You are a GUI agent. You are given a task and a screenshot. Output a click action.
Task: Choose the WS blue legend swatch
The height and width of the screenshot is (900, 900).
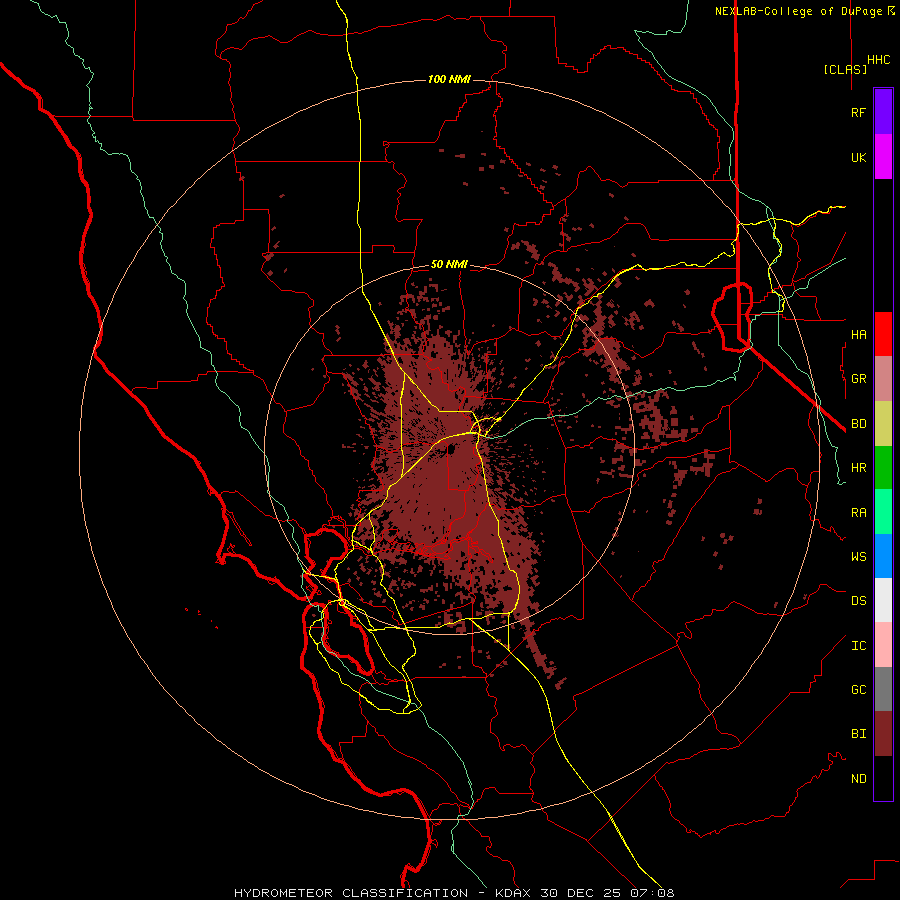point(883,556)
